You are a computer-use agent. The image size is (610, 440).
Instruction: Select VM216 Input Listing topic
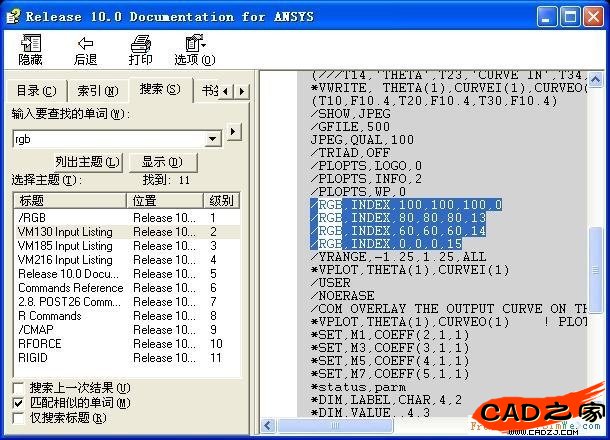(x=127, y=260)
